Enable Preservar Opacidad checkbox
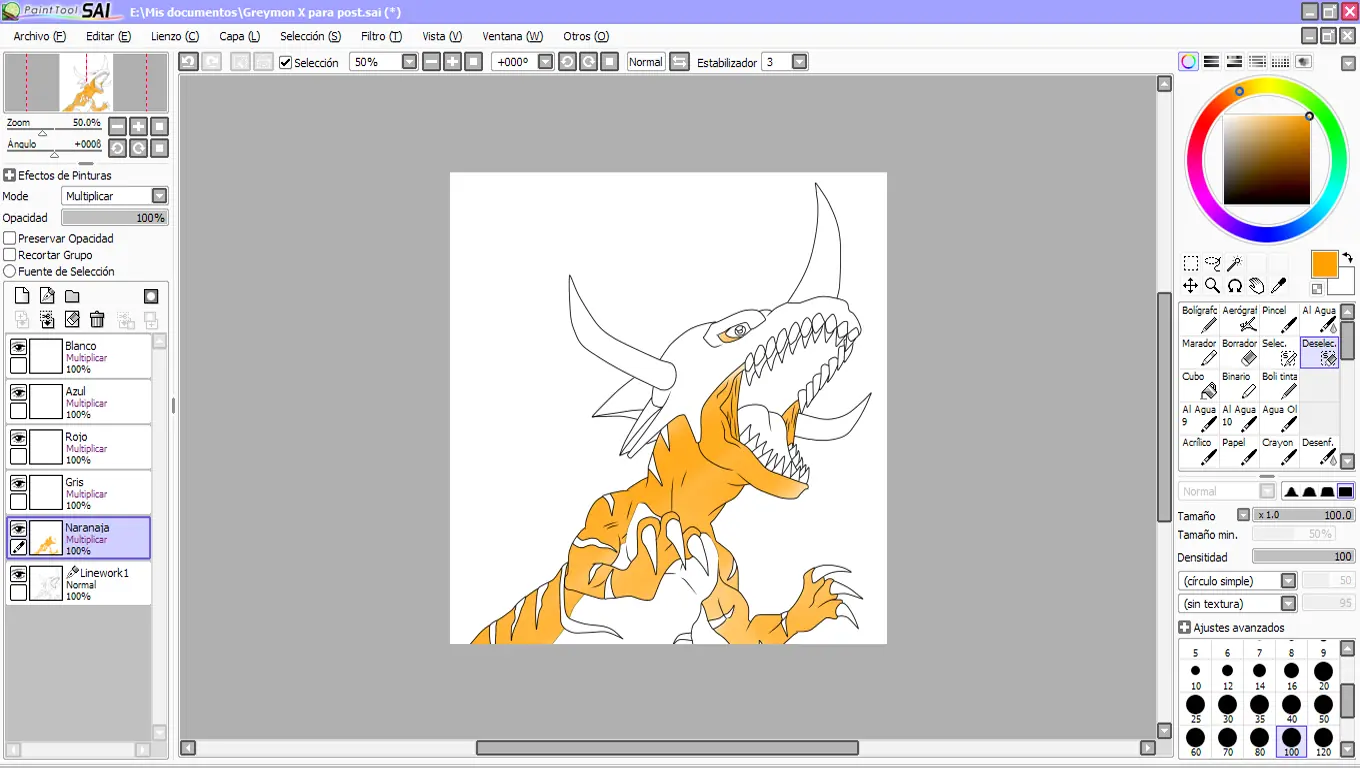 tap(10, 239)
